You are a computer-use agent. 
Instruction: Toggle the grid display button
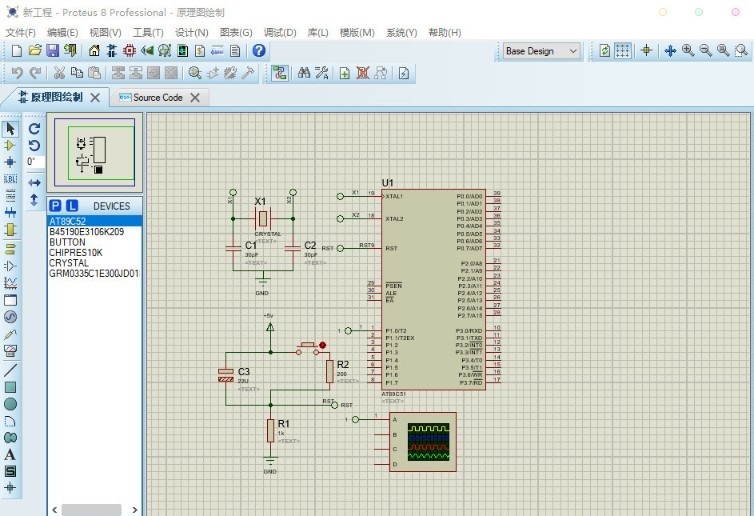point(622,50)
